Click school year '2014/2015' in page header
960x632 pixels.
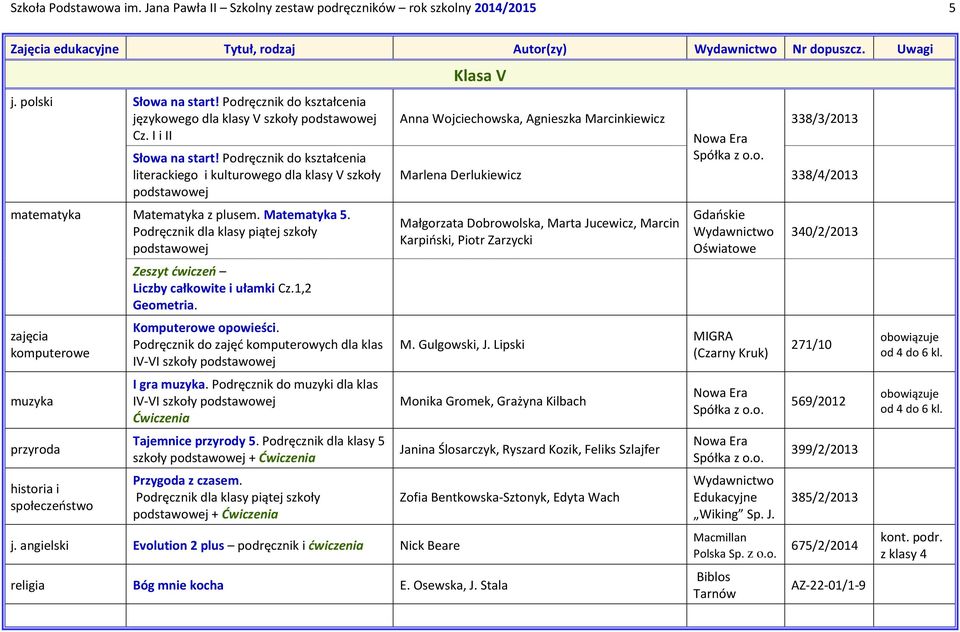pyautogui.click(x=506, y=8)
